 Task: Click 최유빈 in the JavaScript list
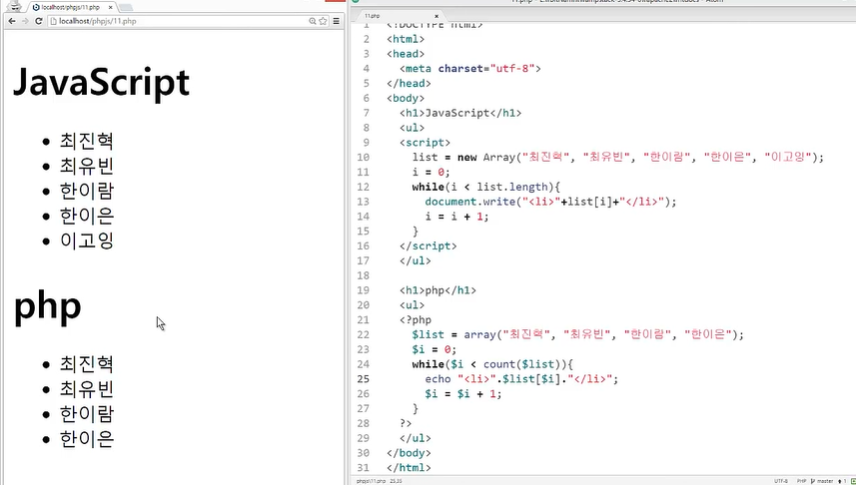coord(87,166)
